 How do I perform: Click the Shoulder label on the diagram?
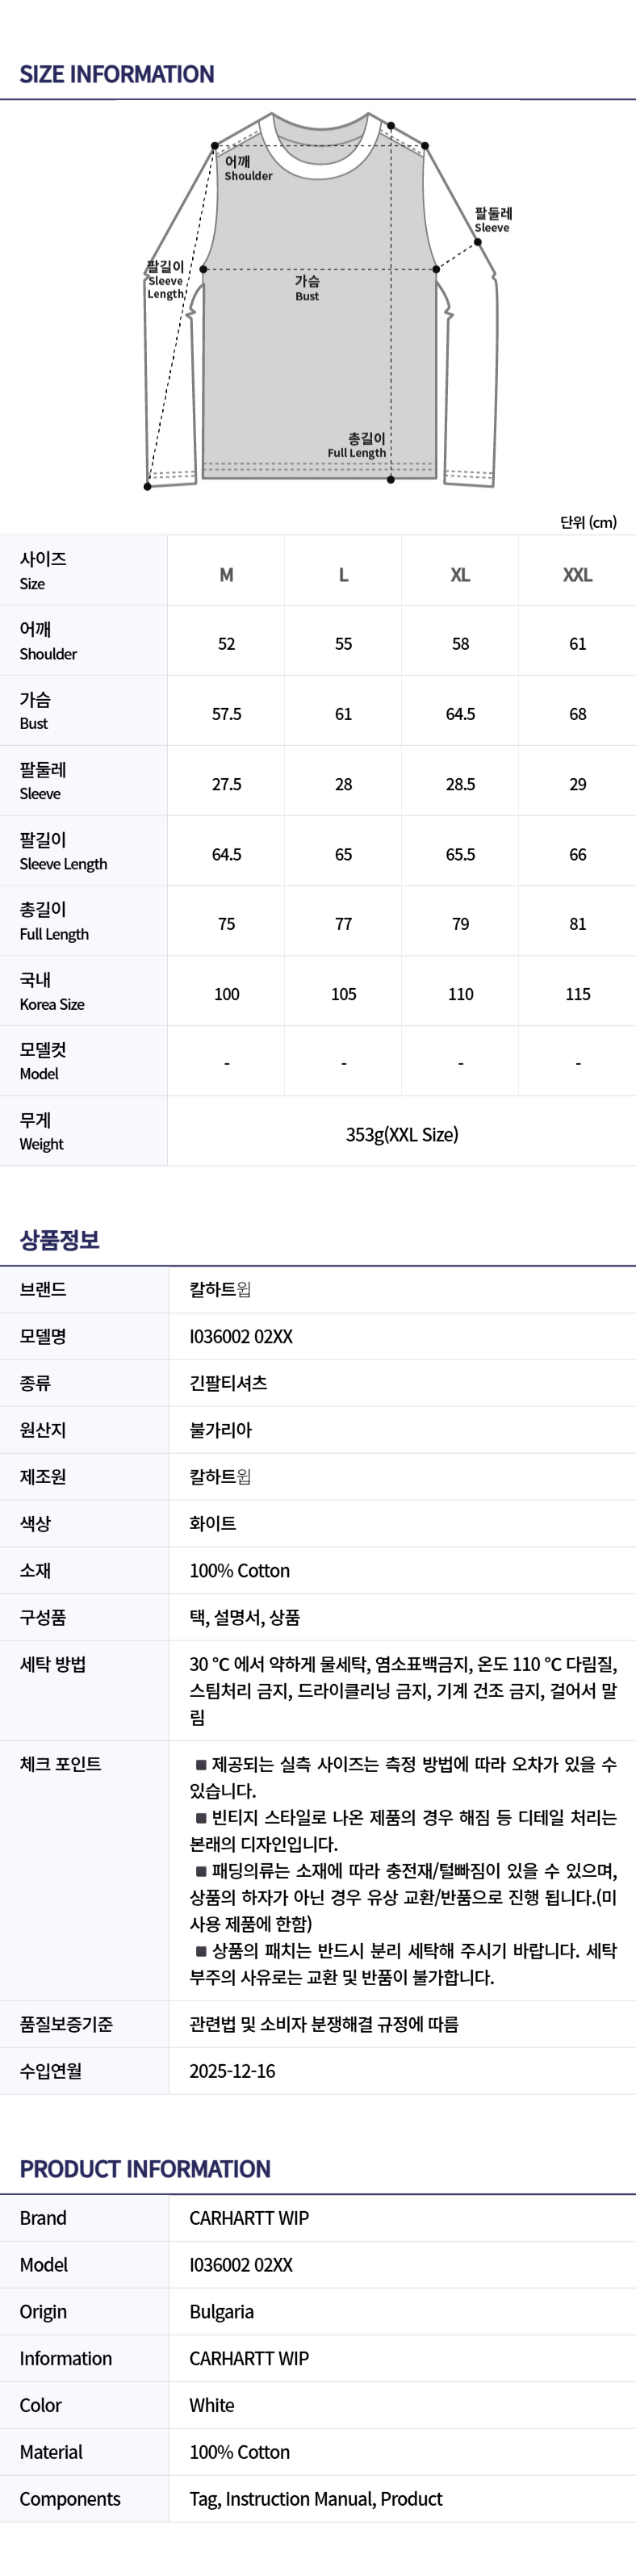(x=248, y=168)
